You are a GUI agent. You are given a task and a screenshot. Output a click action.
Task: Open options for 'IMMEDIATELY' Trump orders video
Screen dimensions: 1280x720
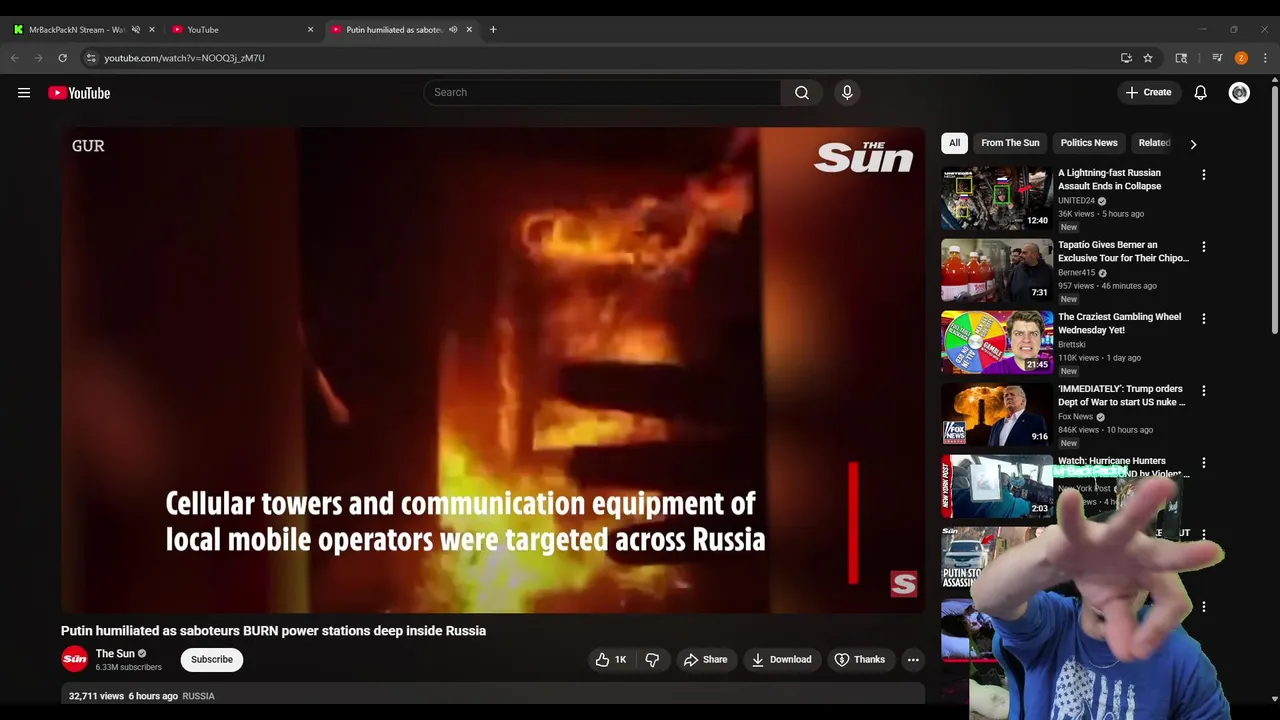pos(1204,390)
